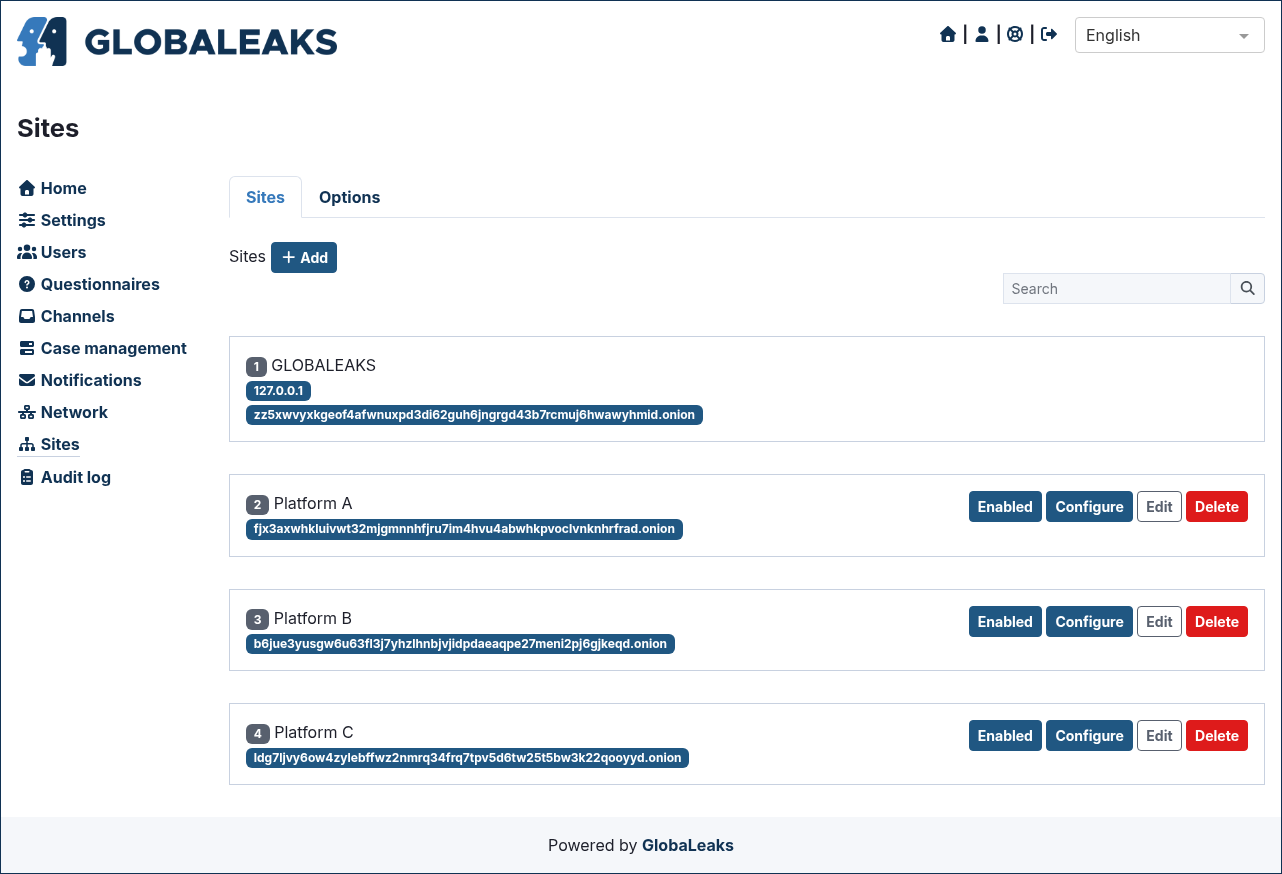Click Edit for Platform B
The width and height of the screenshot is (1282, 874).
click(x=1159, y=621)
